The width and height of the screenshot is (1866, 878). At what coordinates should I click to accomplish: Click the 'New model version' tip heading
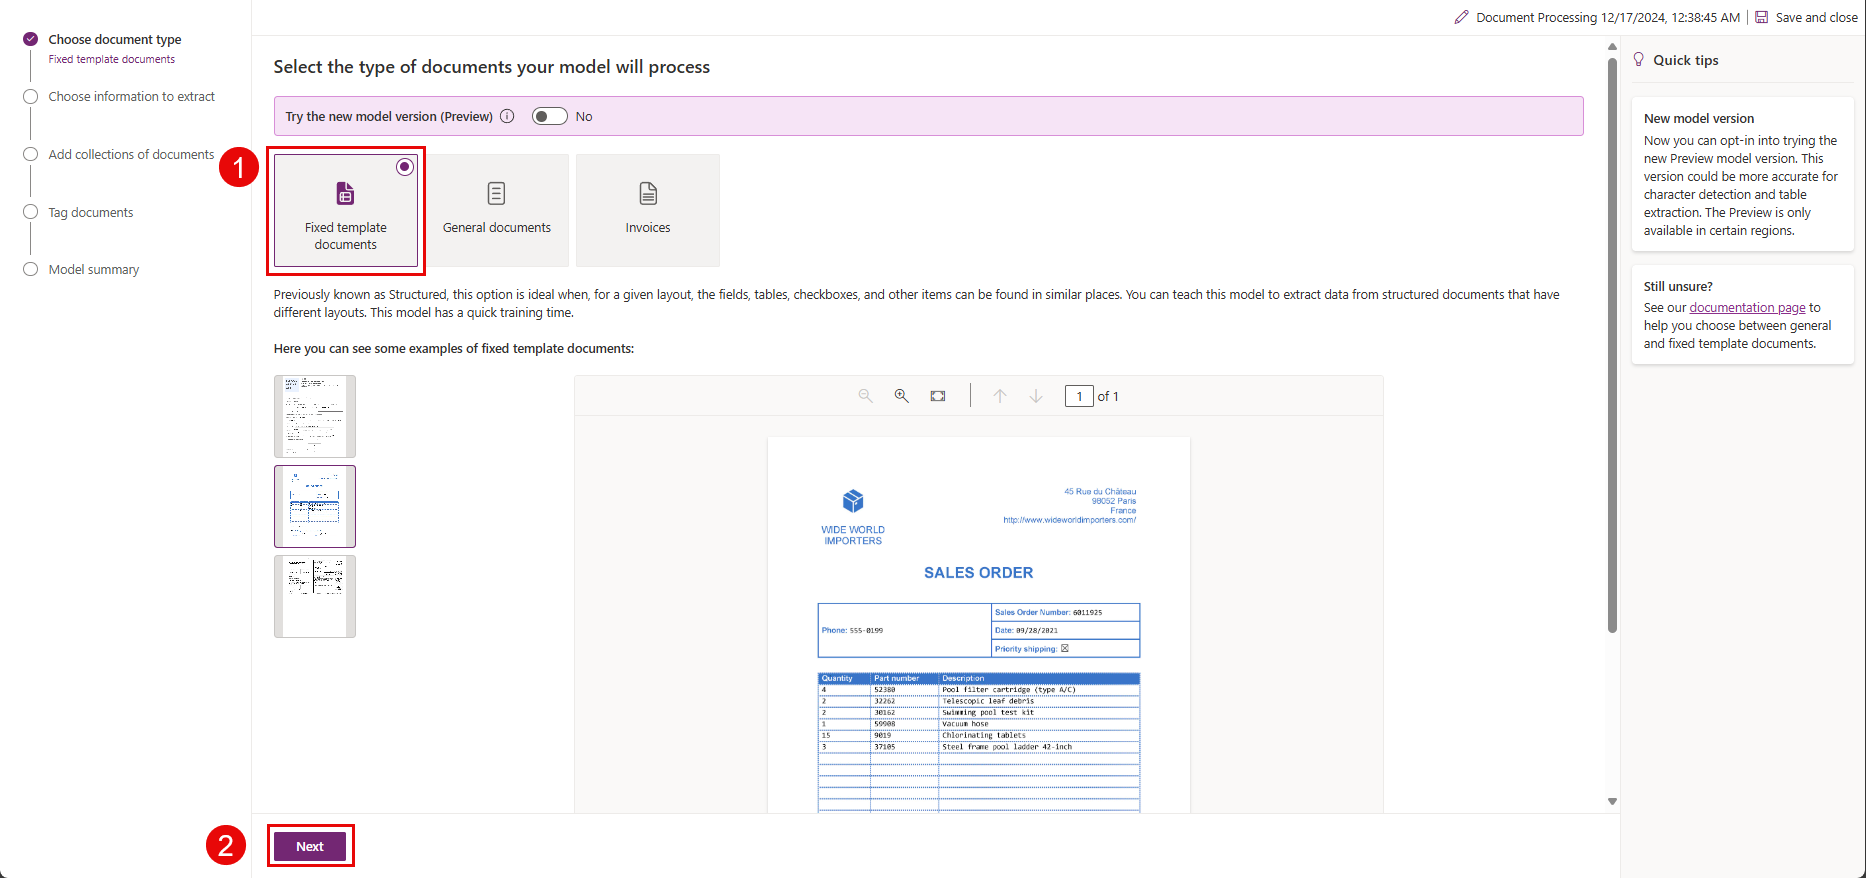[x=1699, y=118]
